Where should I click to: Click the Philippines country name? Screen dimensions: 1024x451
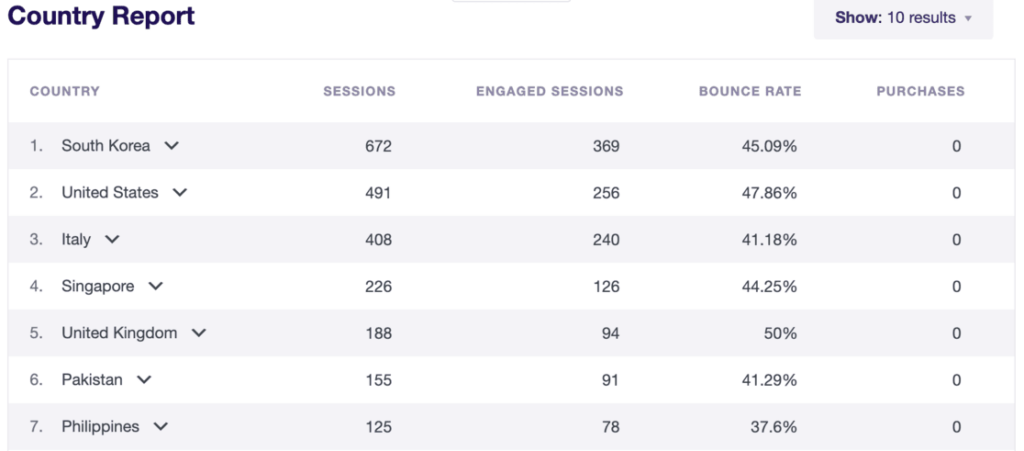tap(101, 427)
